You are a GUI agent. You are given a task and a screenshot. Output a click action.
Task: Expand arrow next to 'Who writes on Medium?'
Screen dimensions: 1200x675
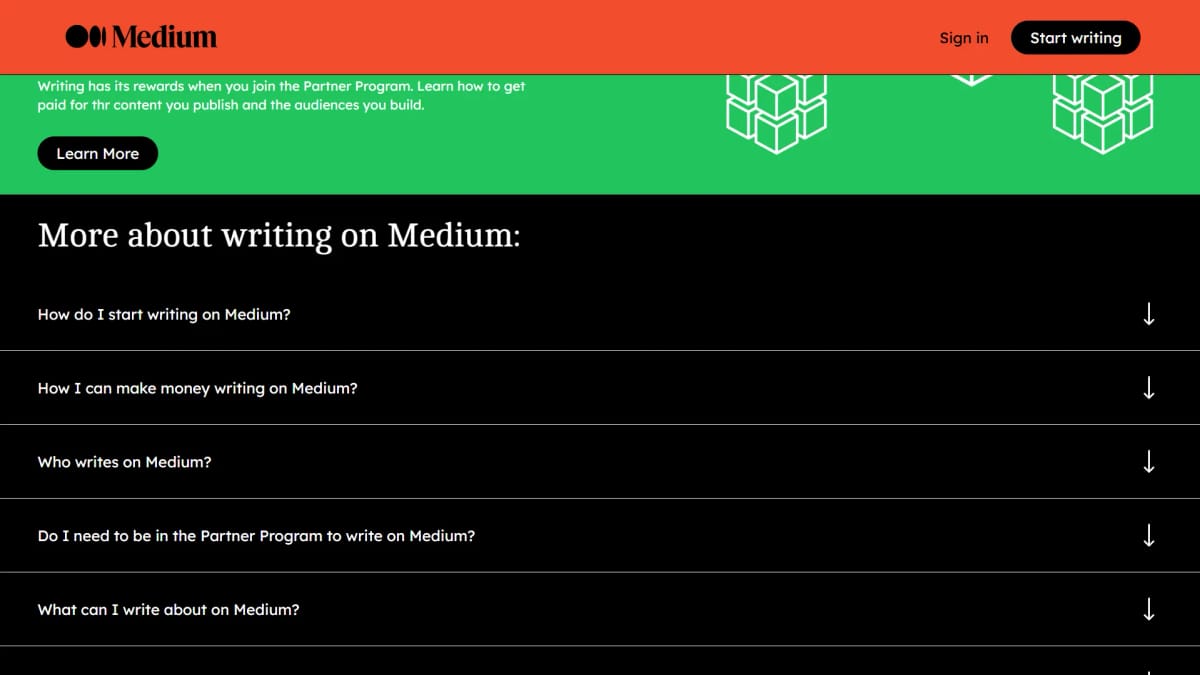[x=1149, y=462]
